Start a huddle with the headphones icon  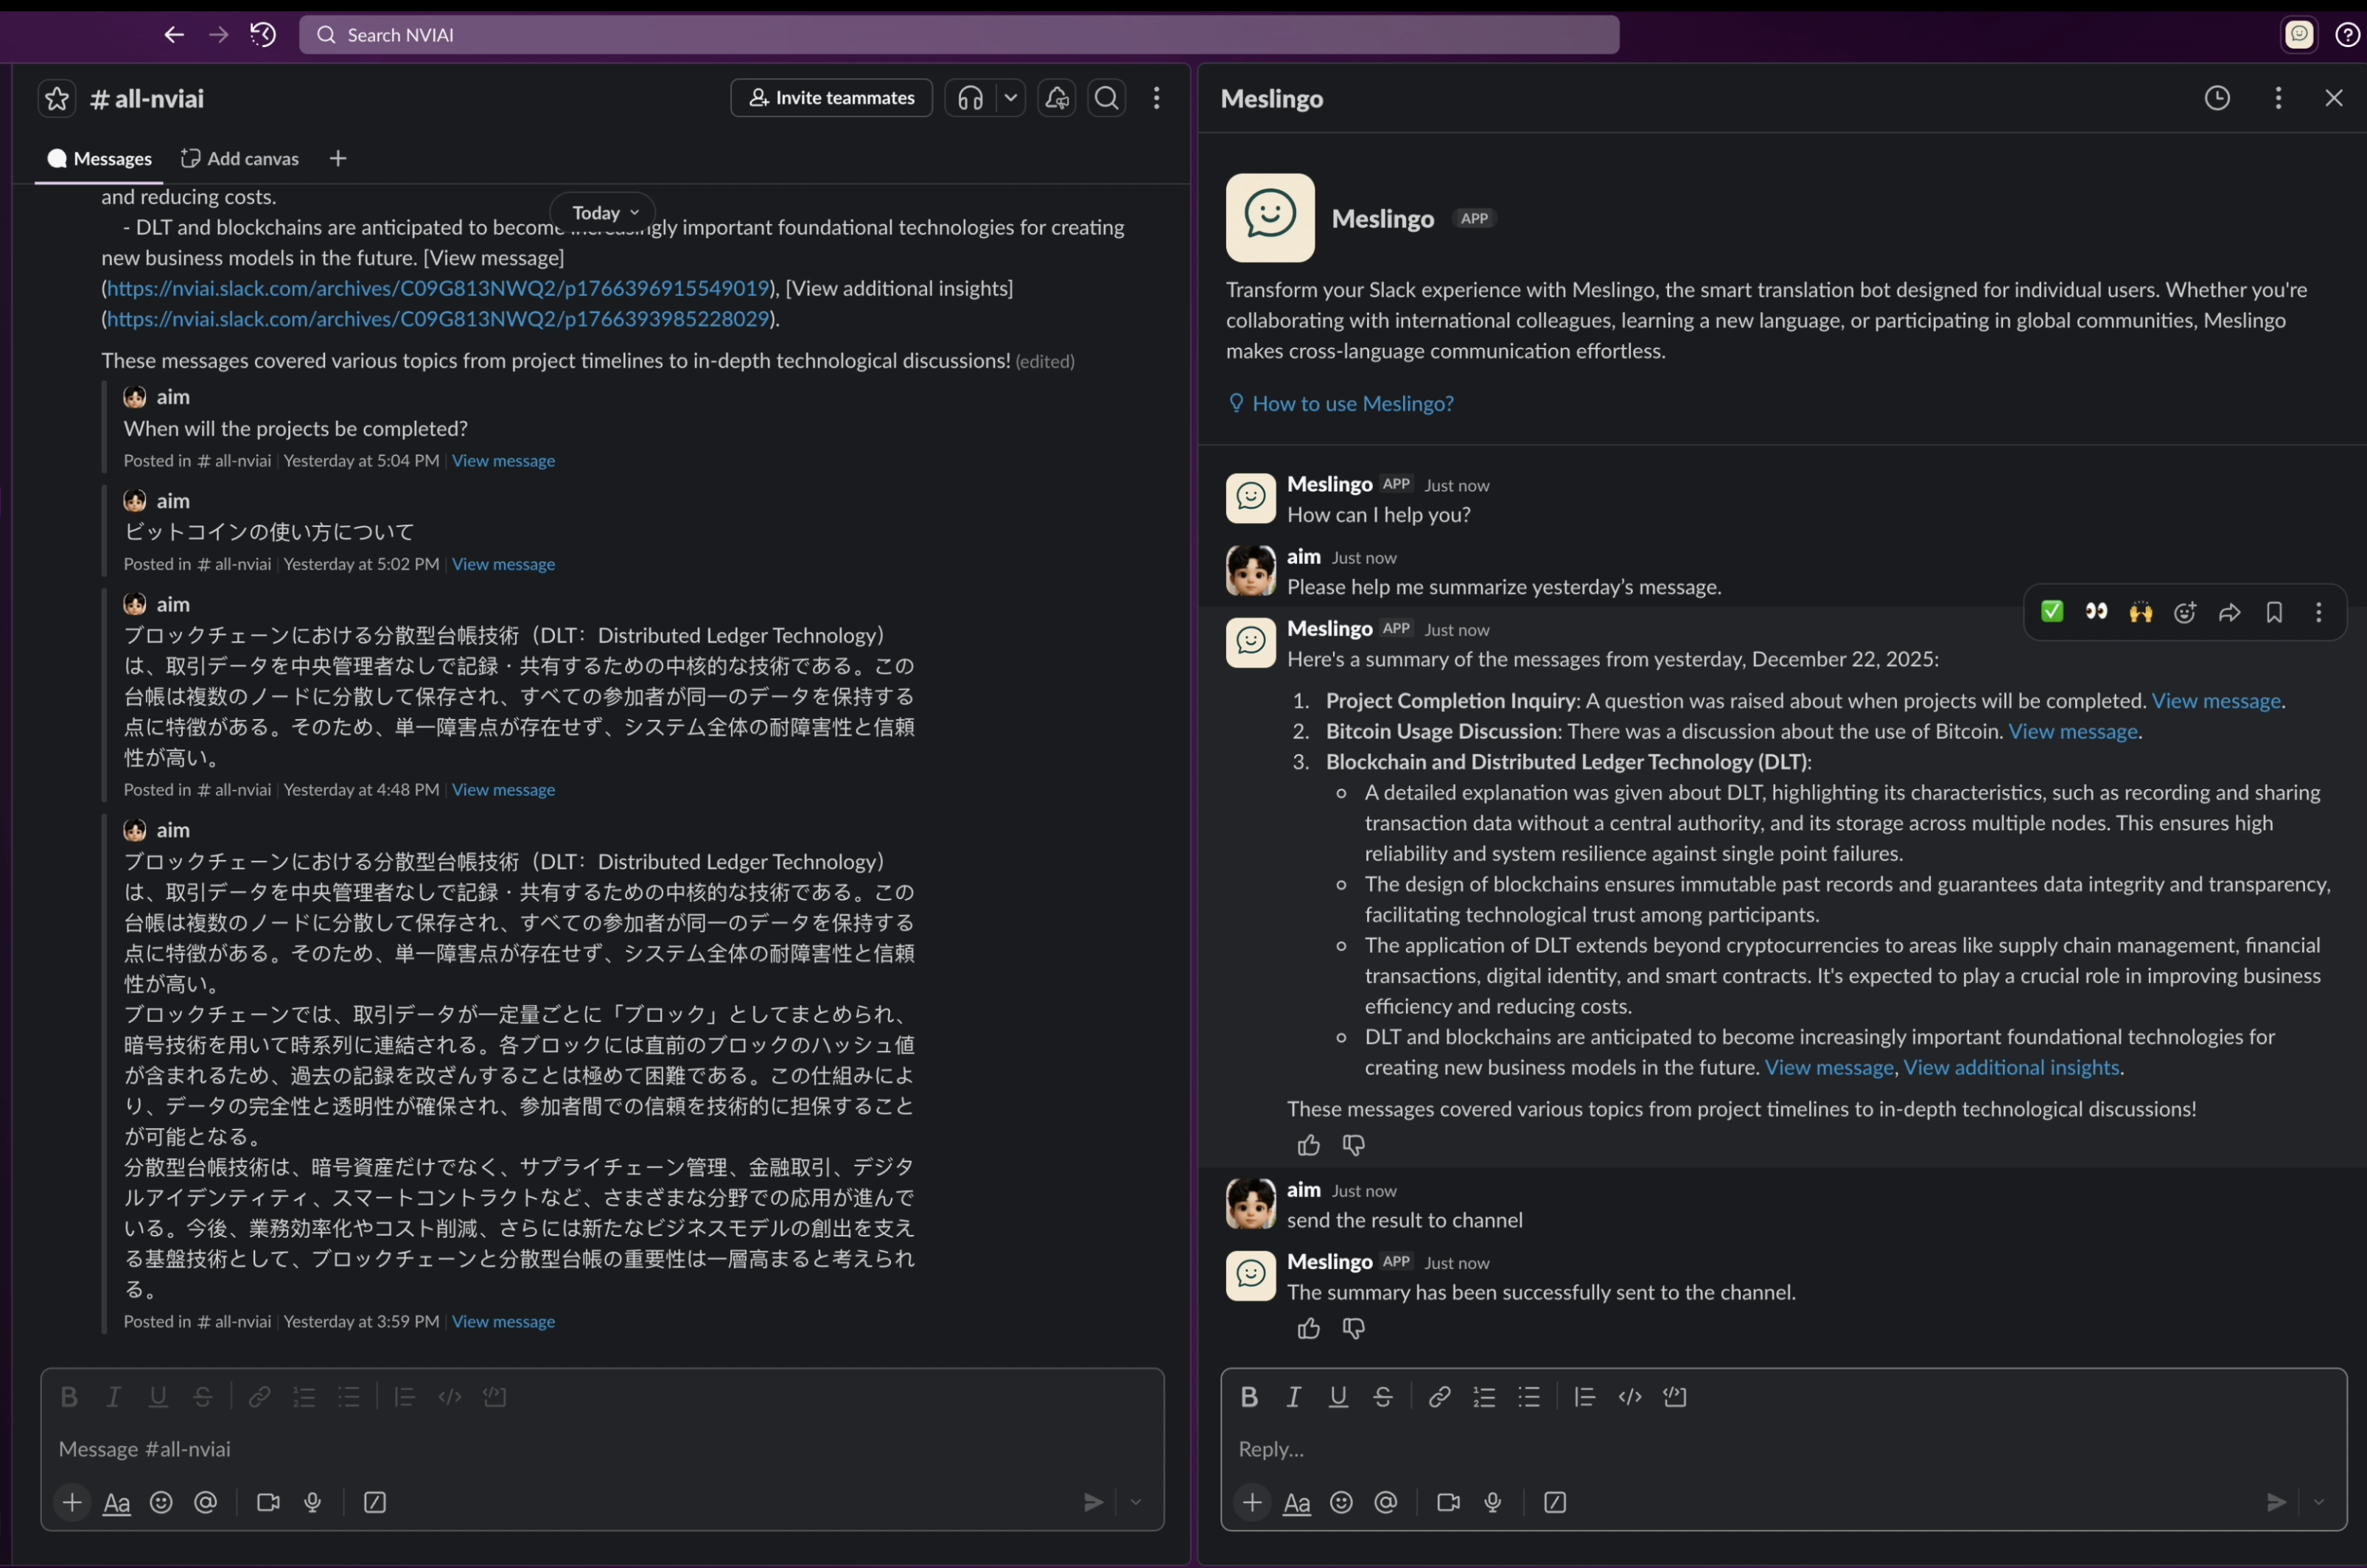point(969,98)
